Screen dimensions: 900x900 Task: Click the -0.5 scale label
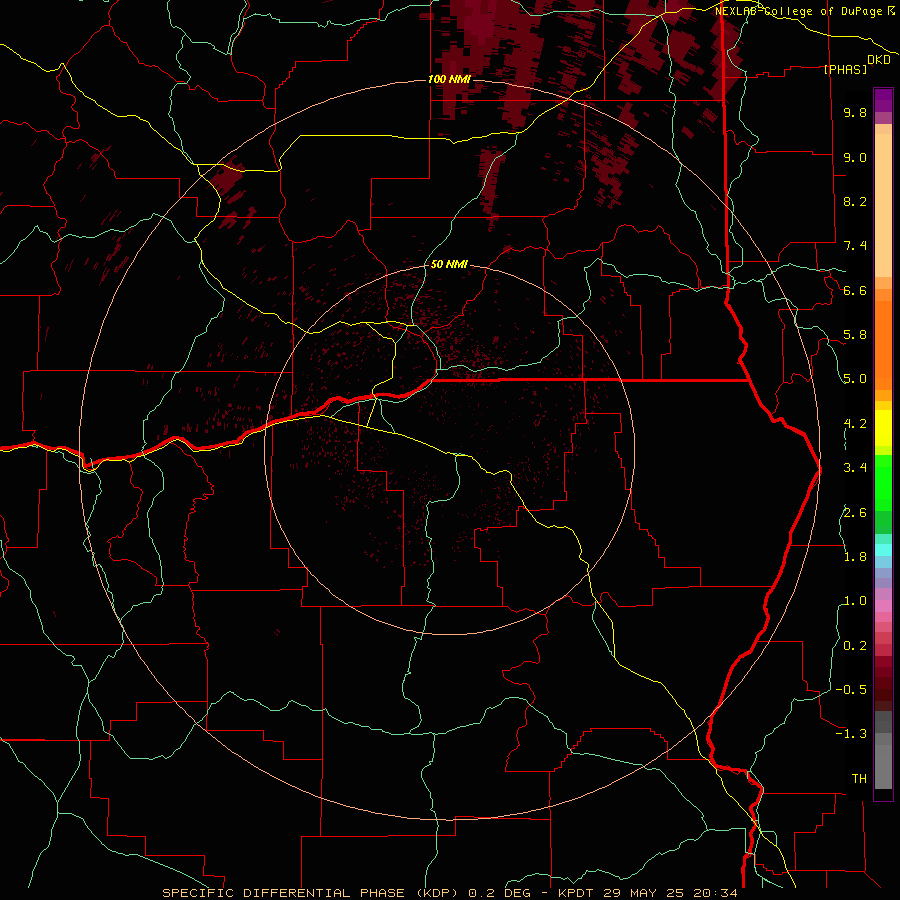[851, 690]
